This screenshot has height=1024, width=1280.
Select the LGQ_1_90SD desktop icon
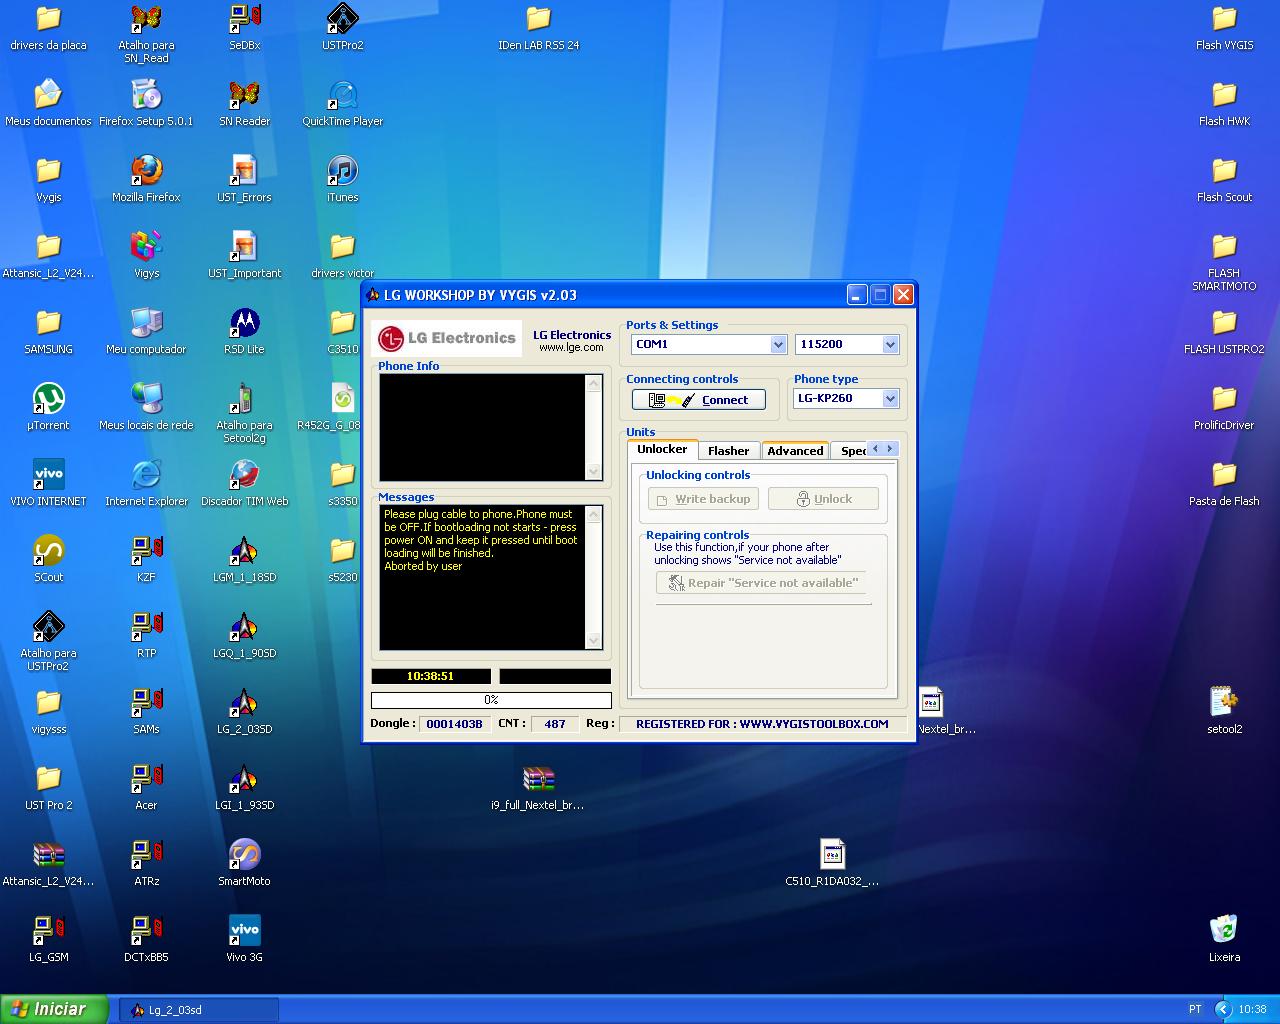pos(244,634)
